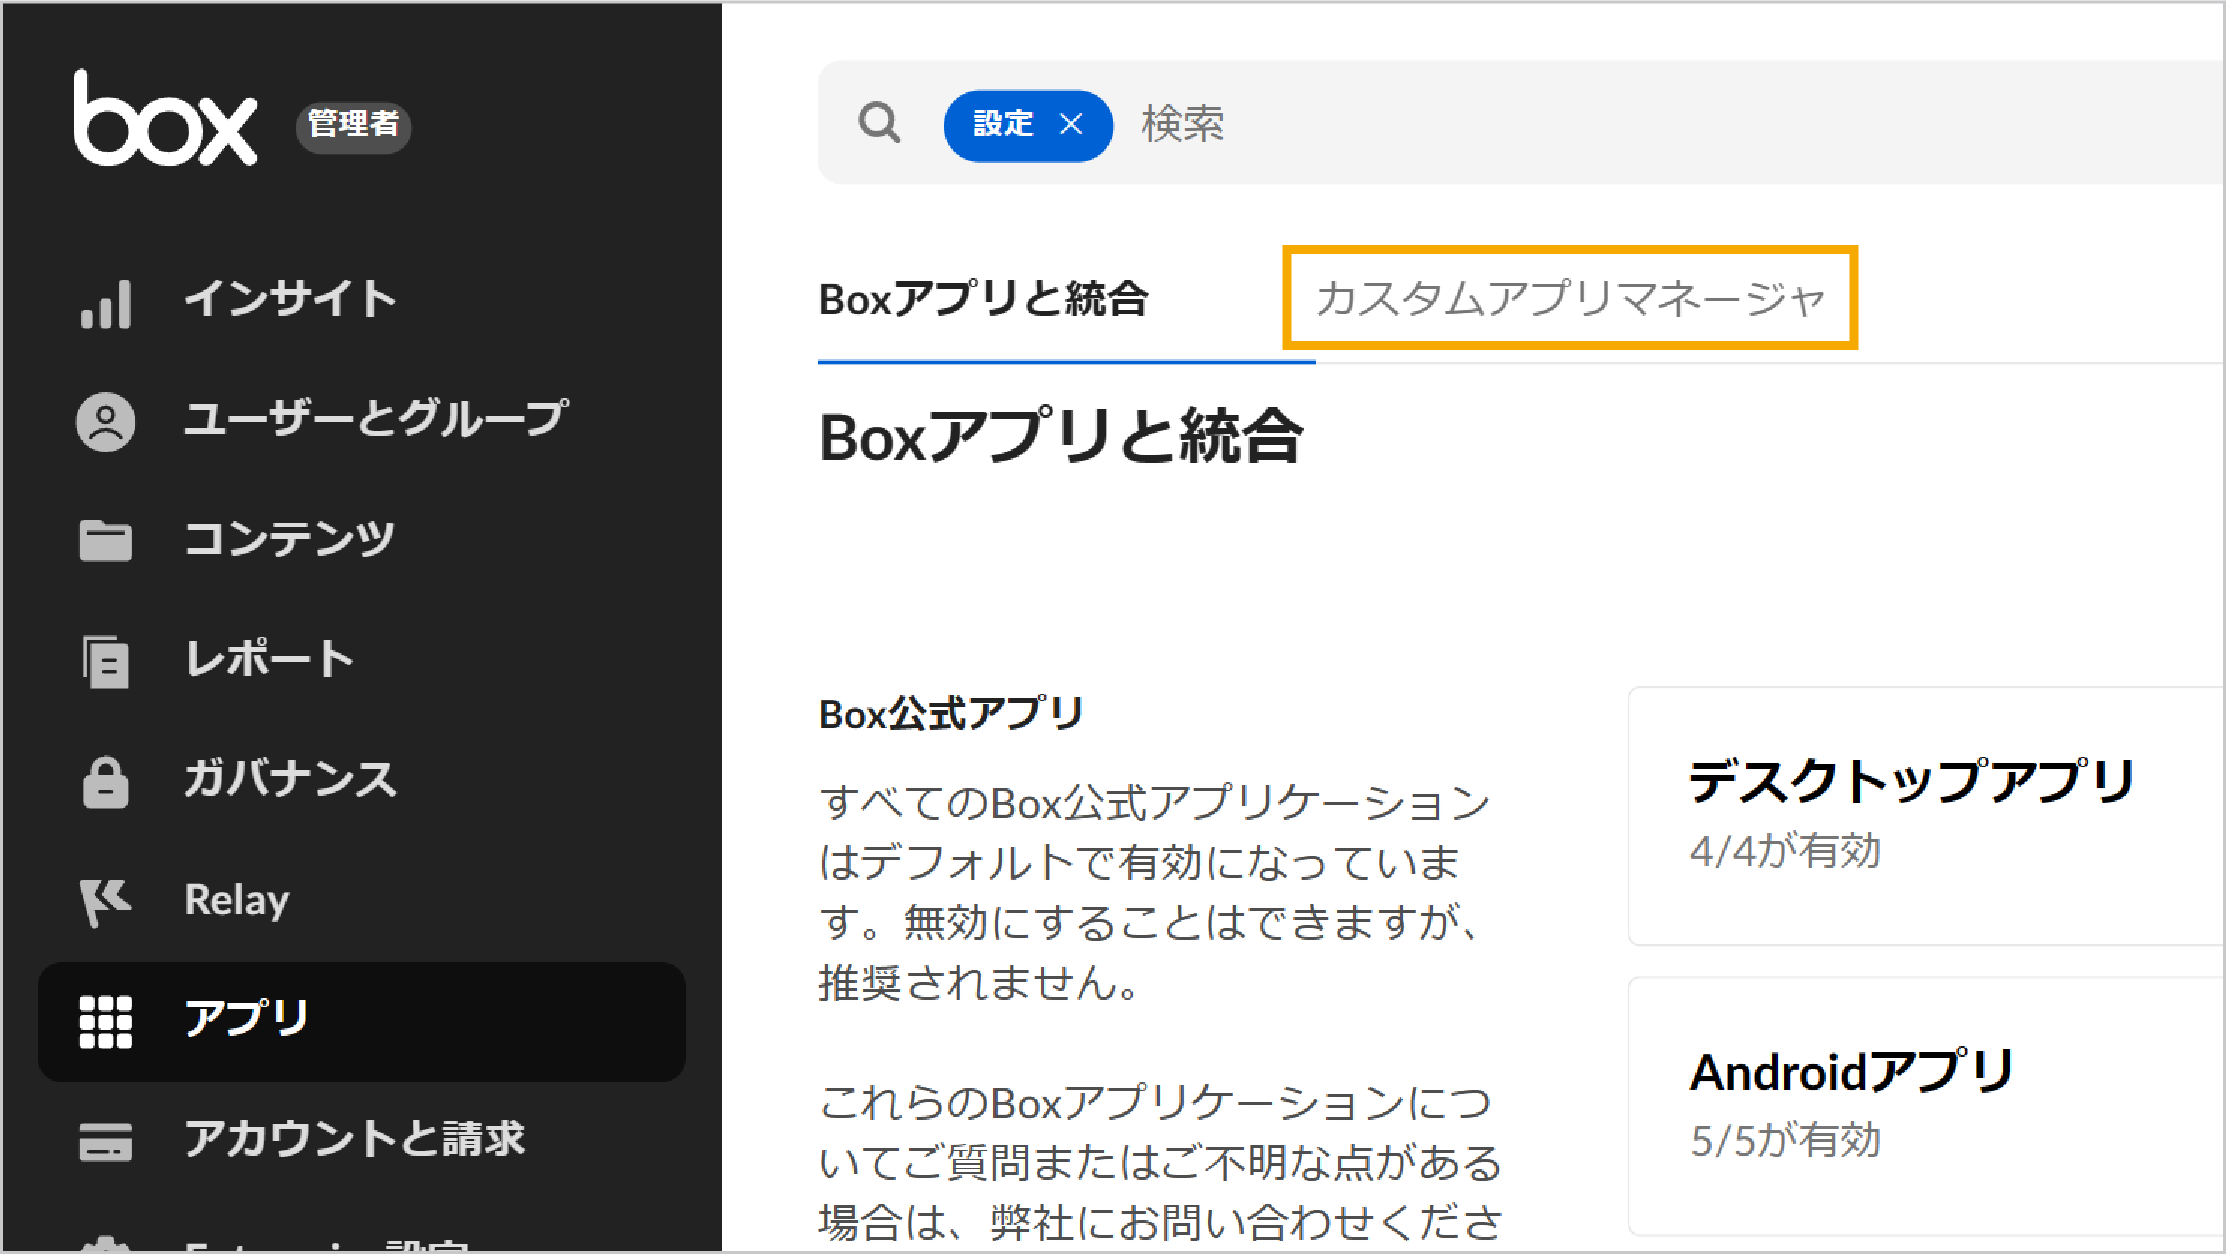Click the Boxアプリと統合 page heading
2226x1254 pixels.
[1061, 437]
